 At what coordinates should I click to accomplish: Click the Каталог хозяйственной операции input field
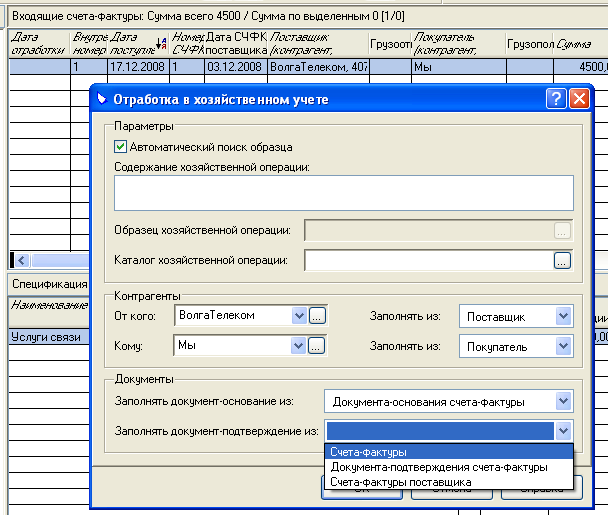[429, 260]
